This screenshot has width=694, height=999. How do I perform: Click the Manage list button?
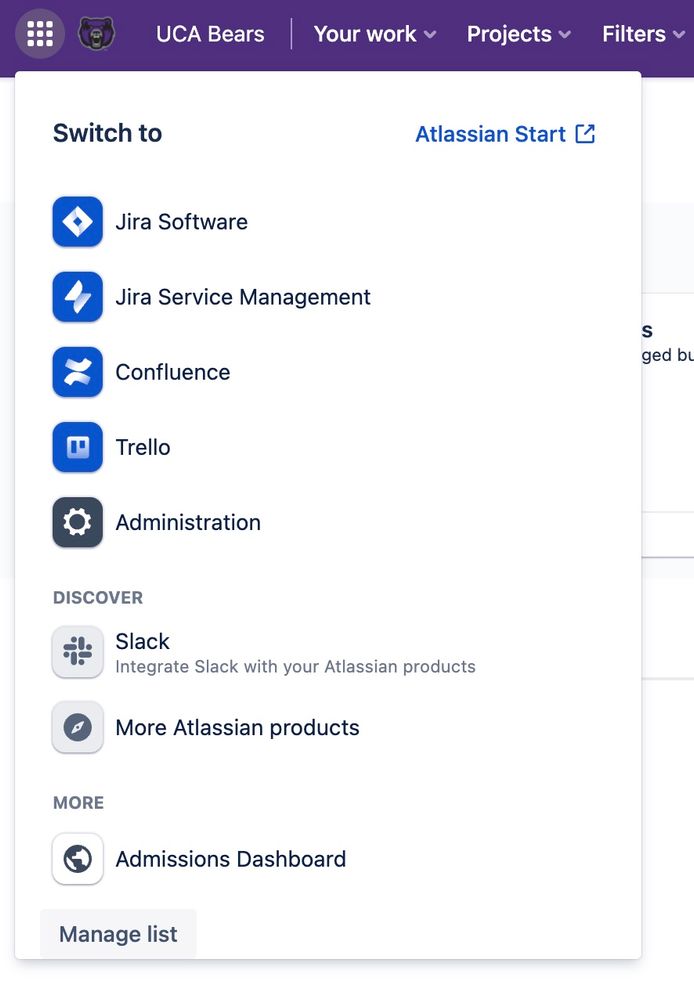point(119,934)
